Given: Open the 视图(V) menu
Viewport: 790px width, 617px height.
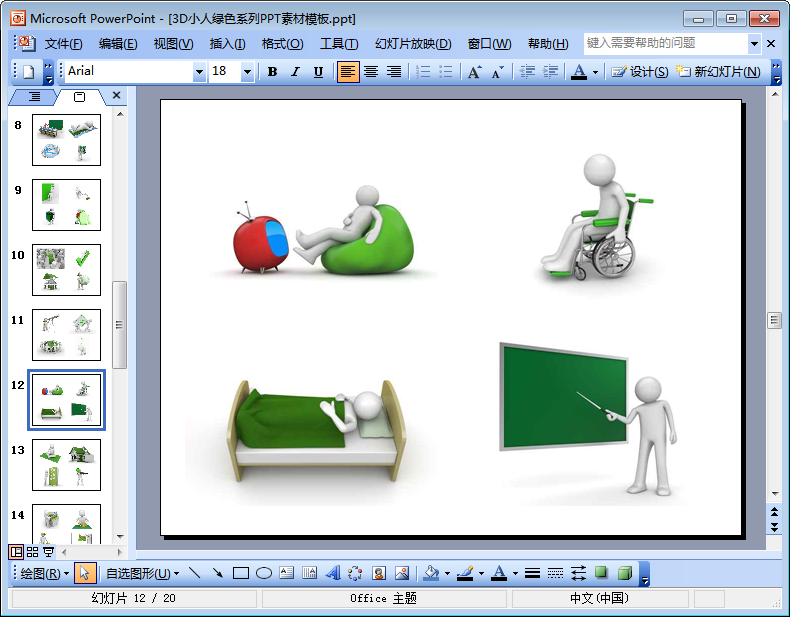Looking at the screenshot, I should coord(173,44).
